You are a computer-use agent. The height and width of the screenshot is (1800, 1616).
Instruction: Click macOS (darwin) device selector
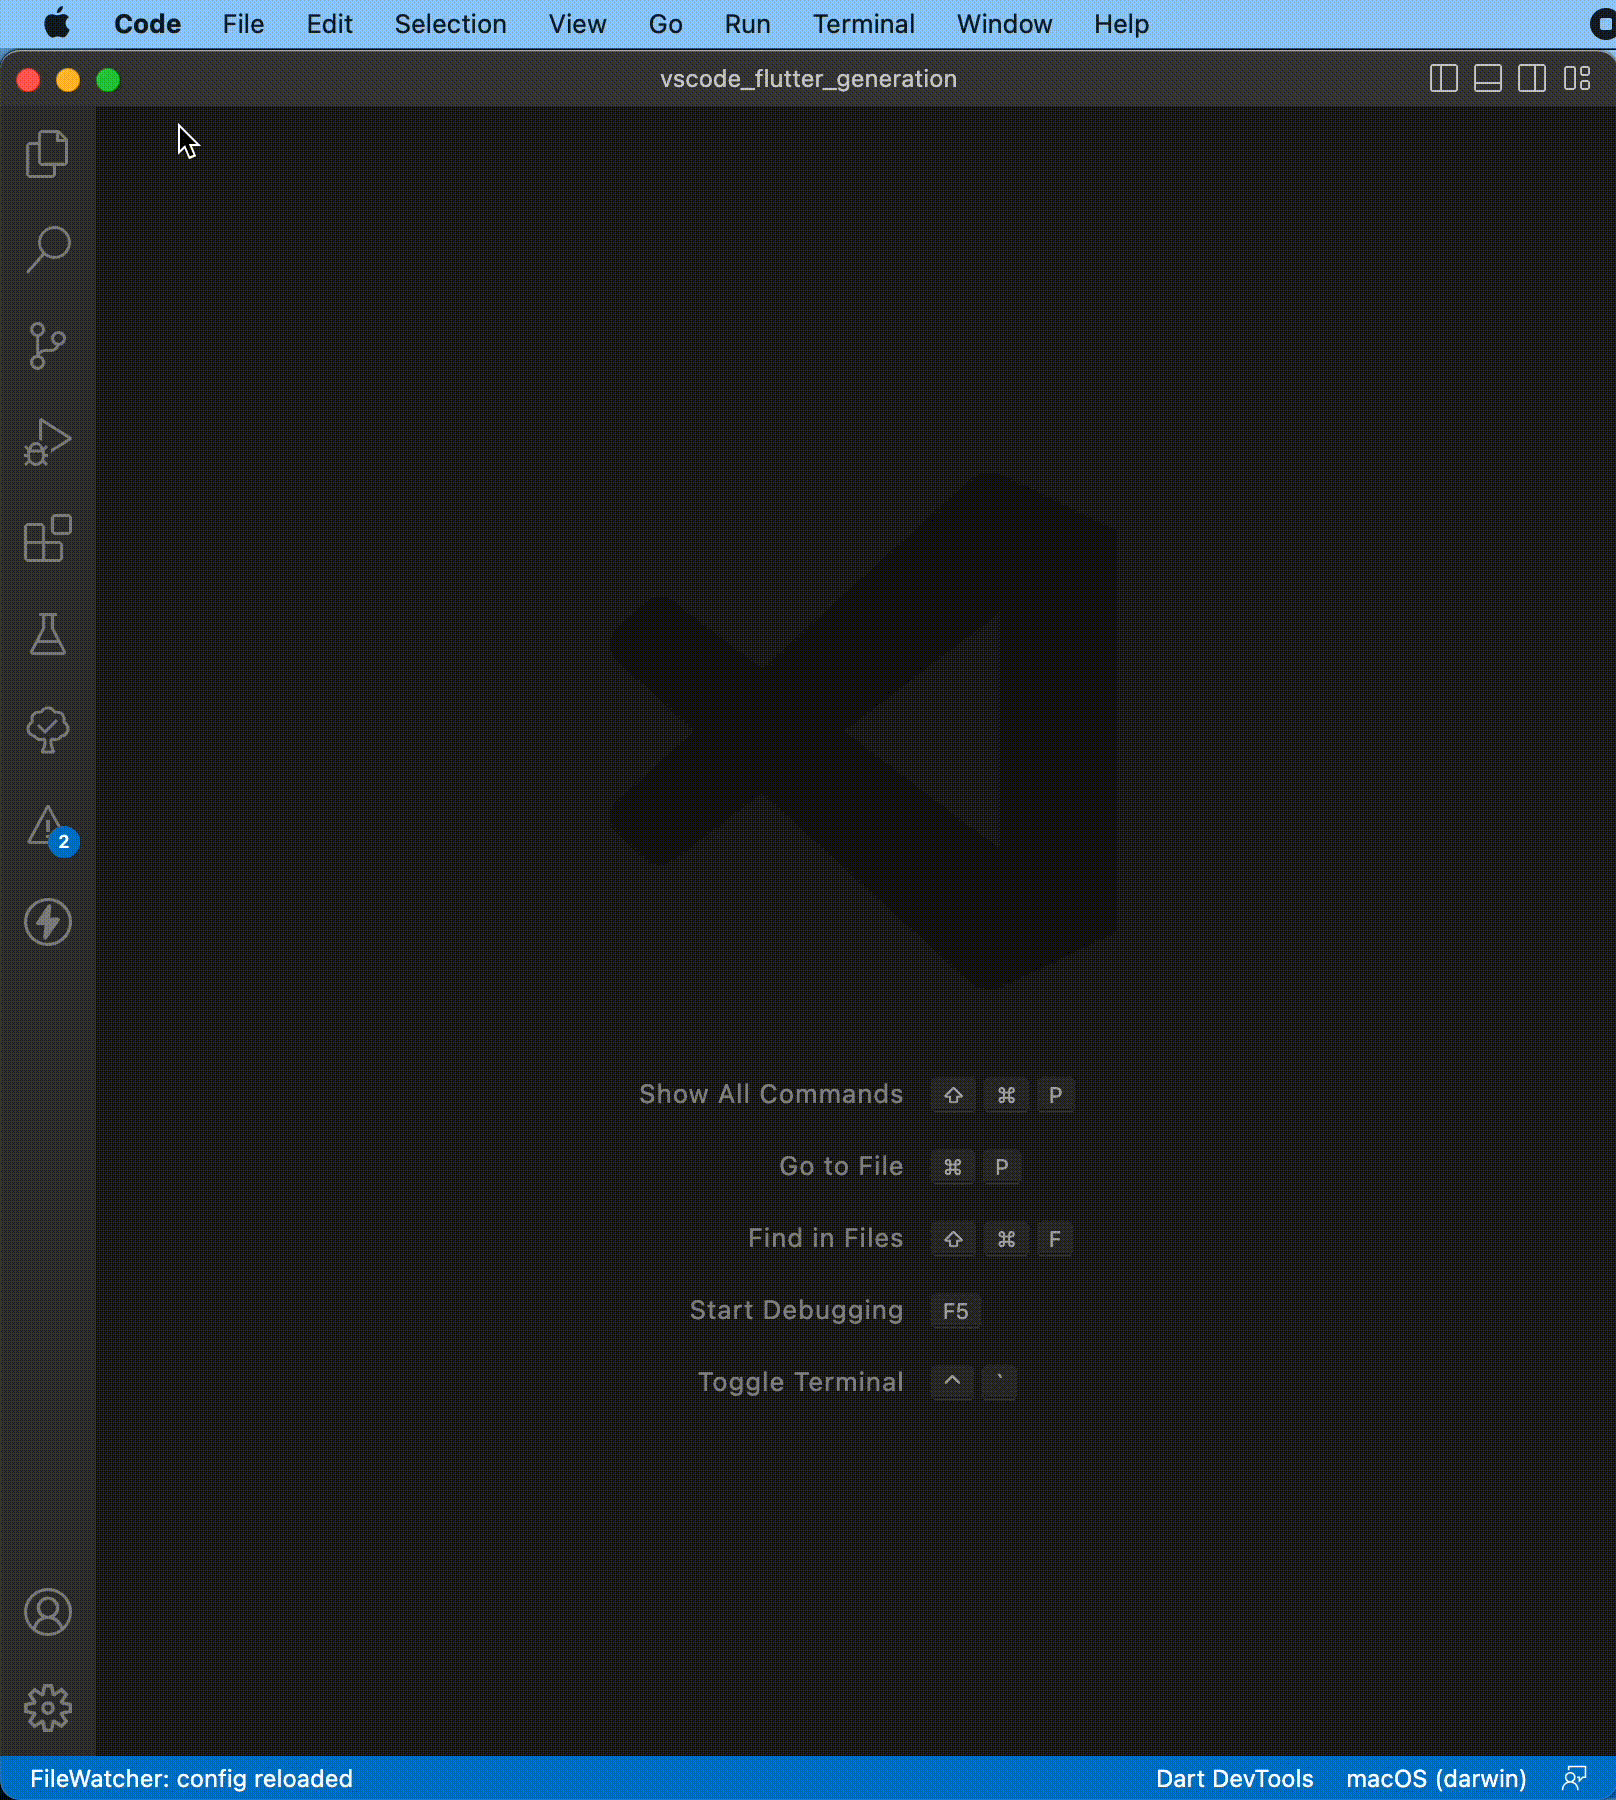[1436, 1778]
